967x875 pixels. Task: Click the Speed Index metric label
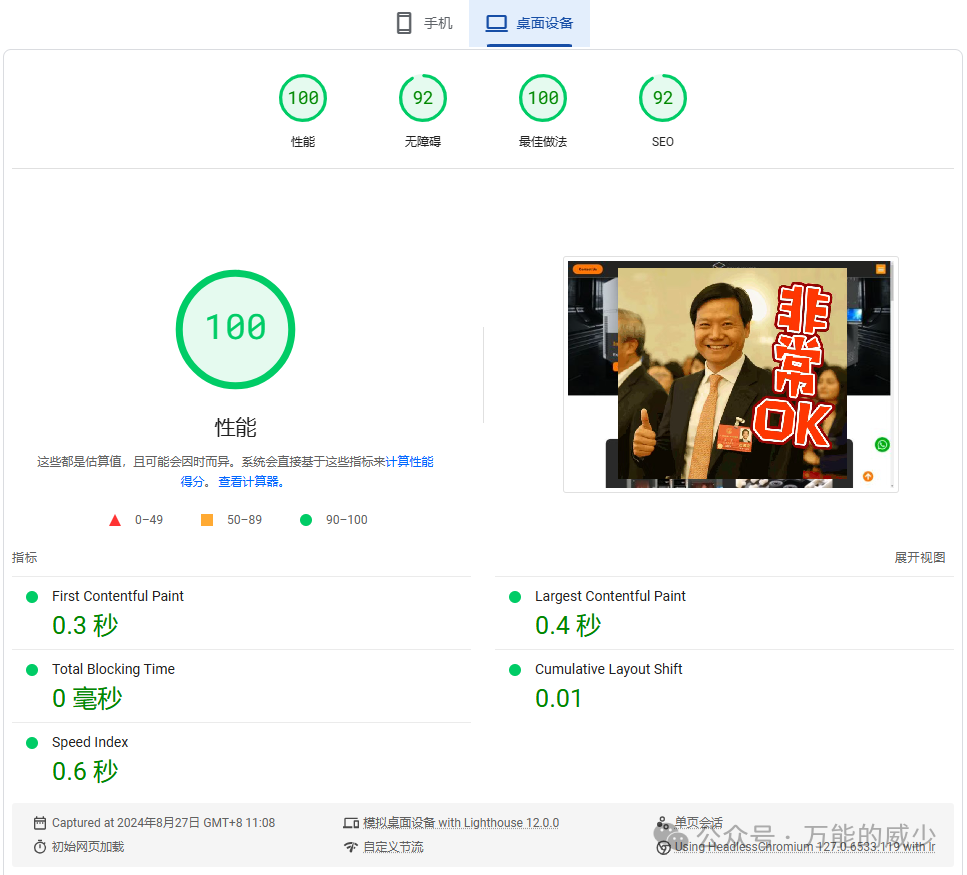tap(90, 742)
